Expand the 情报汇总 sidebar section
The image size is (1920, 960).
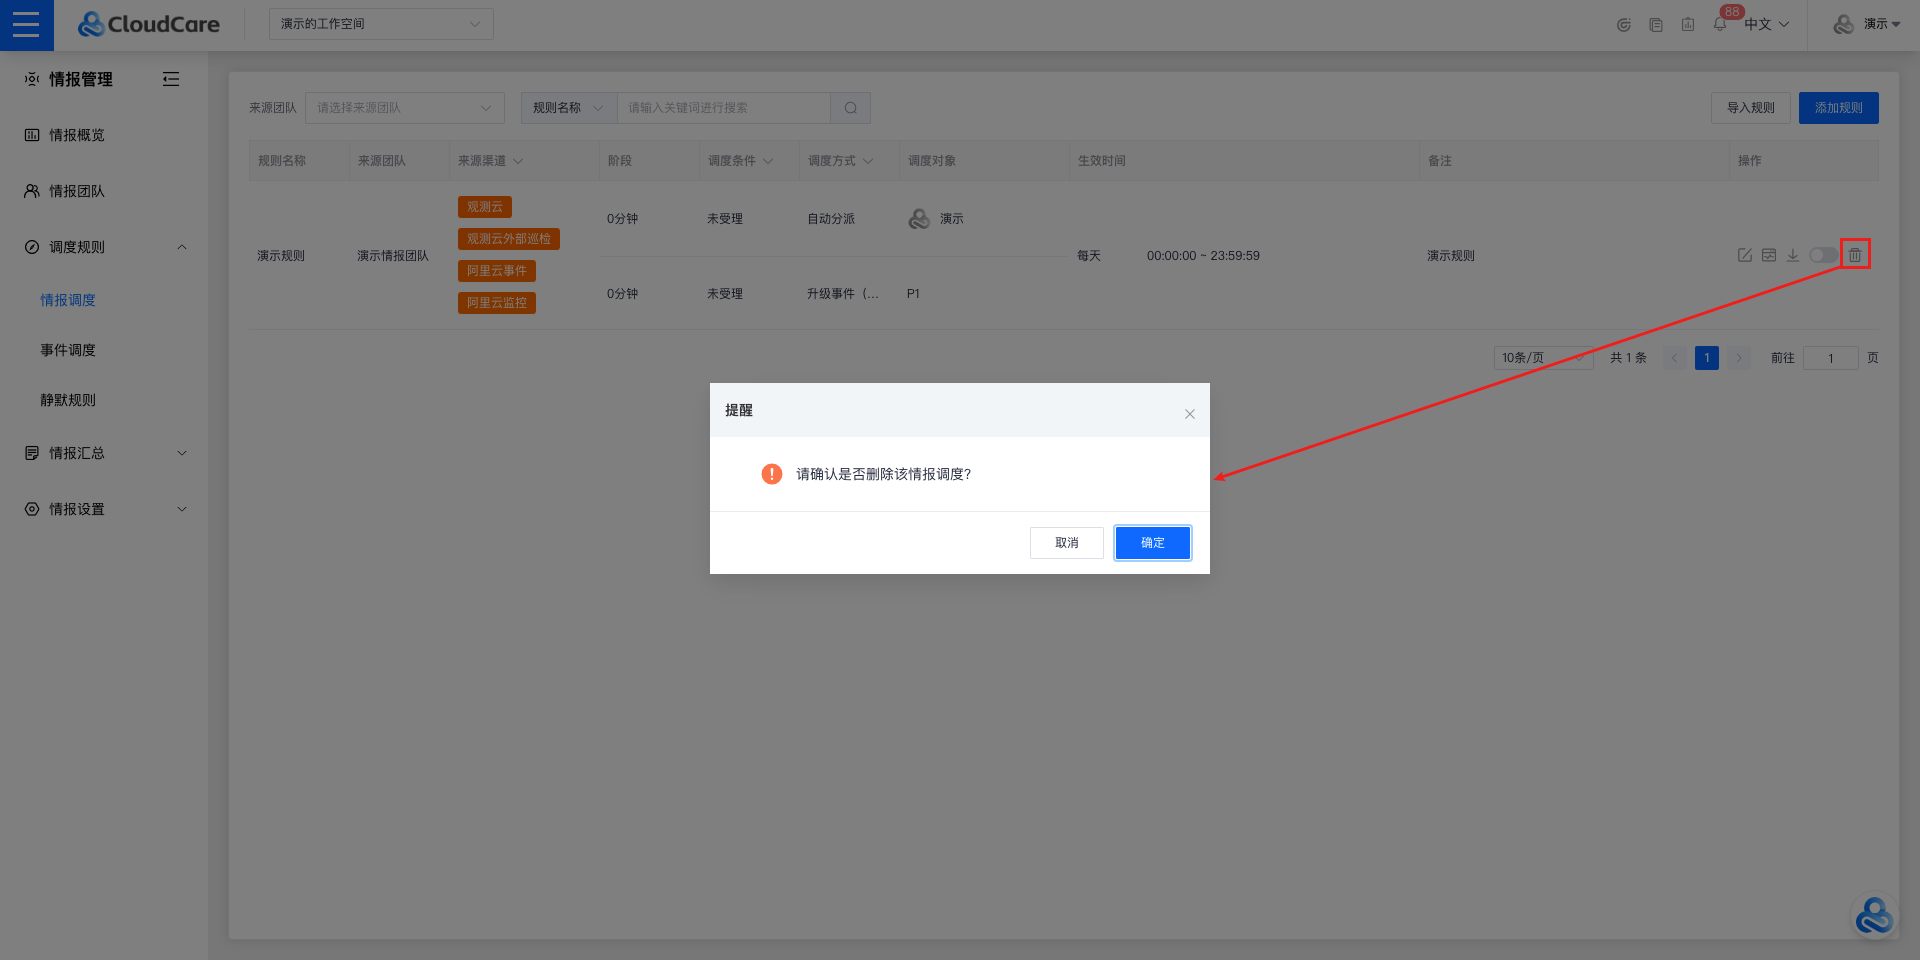coord(105,453)
